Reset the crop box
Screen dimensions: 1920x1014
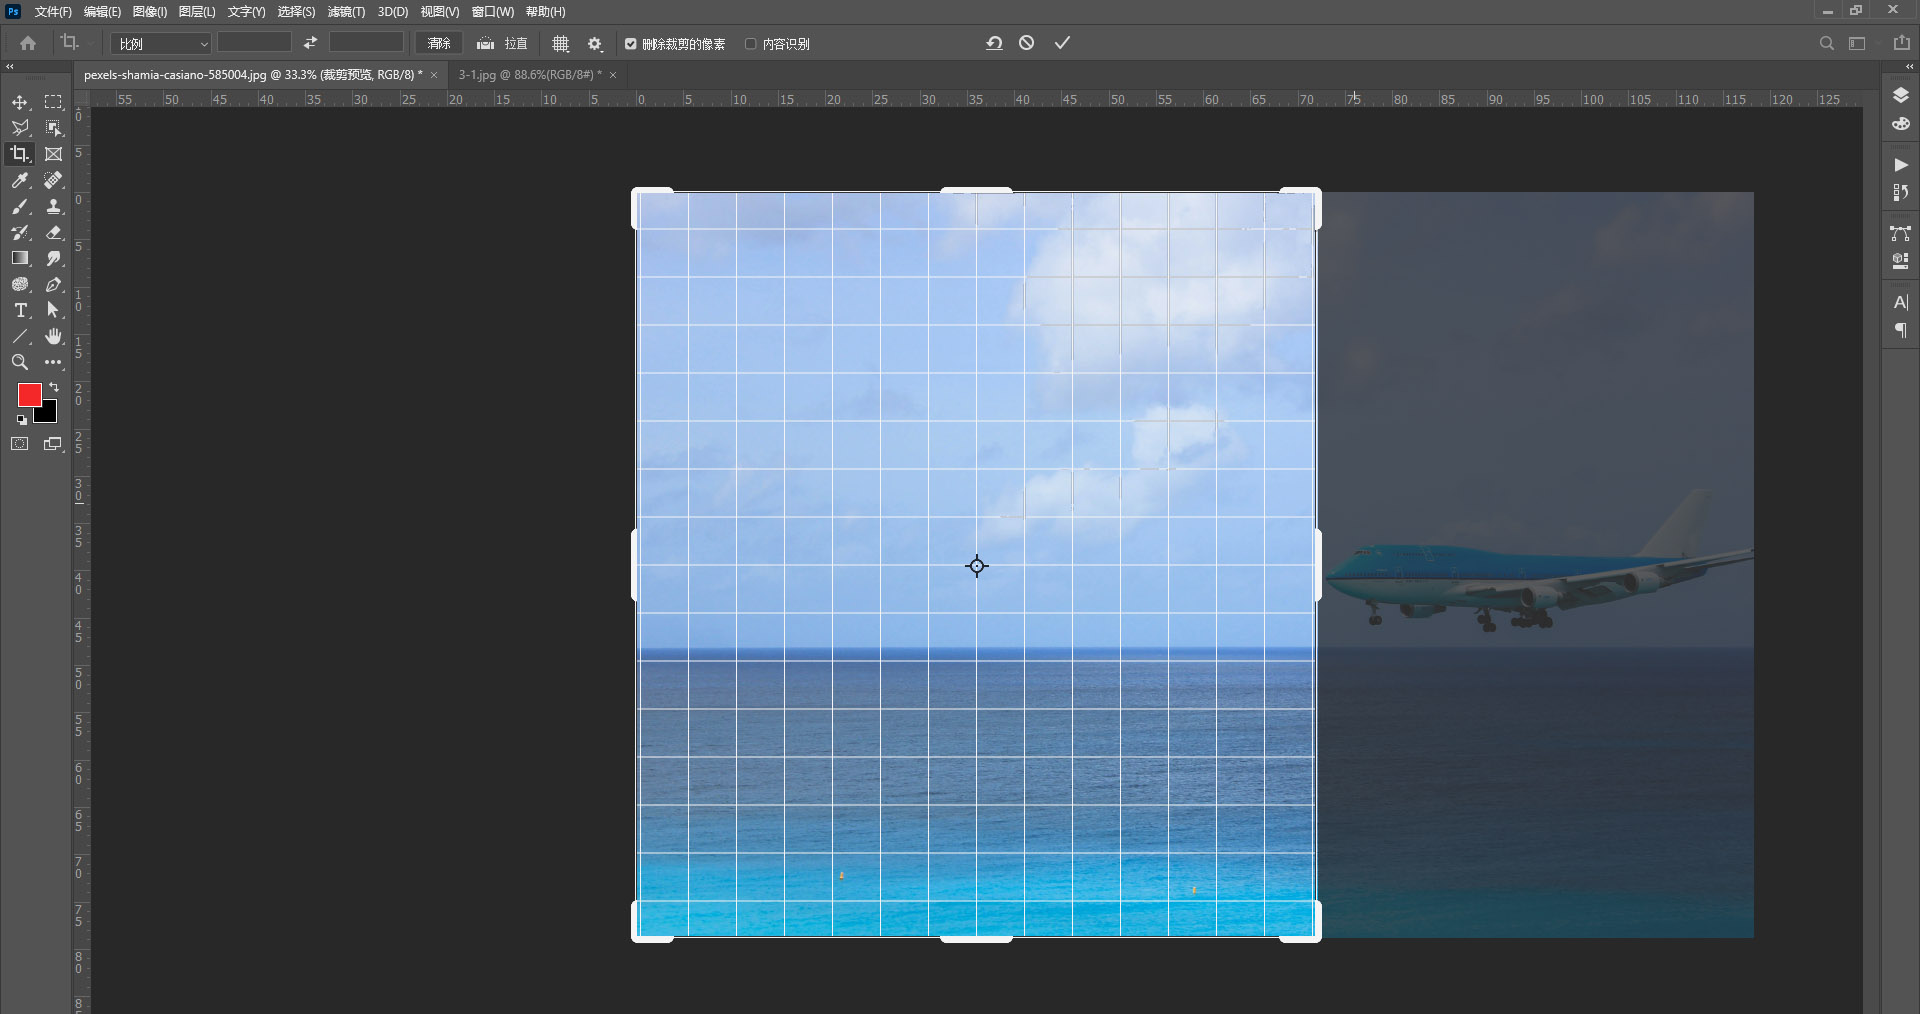[x=994, y=43]
